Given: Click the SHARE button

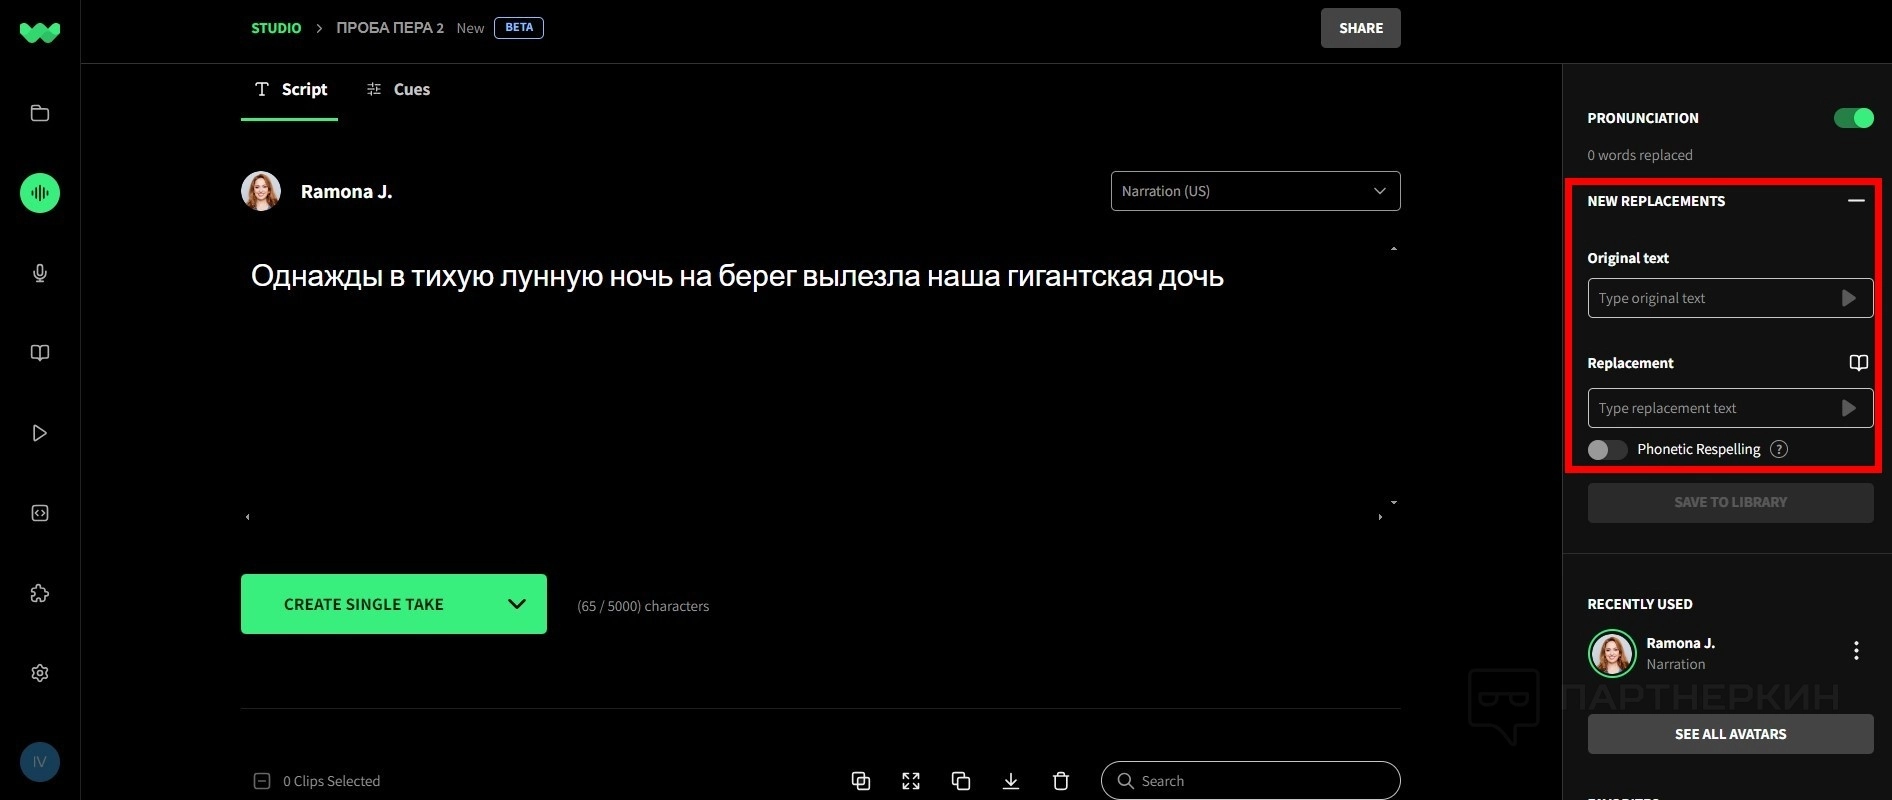Looking at the screenshot, I should [1360, 28].
